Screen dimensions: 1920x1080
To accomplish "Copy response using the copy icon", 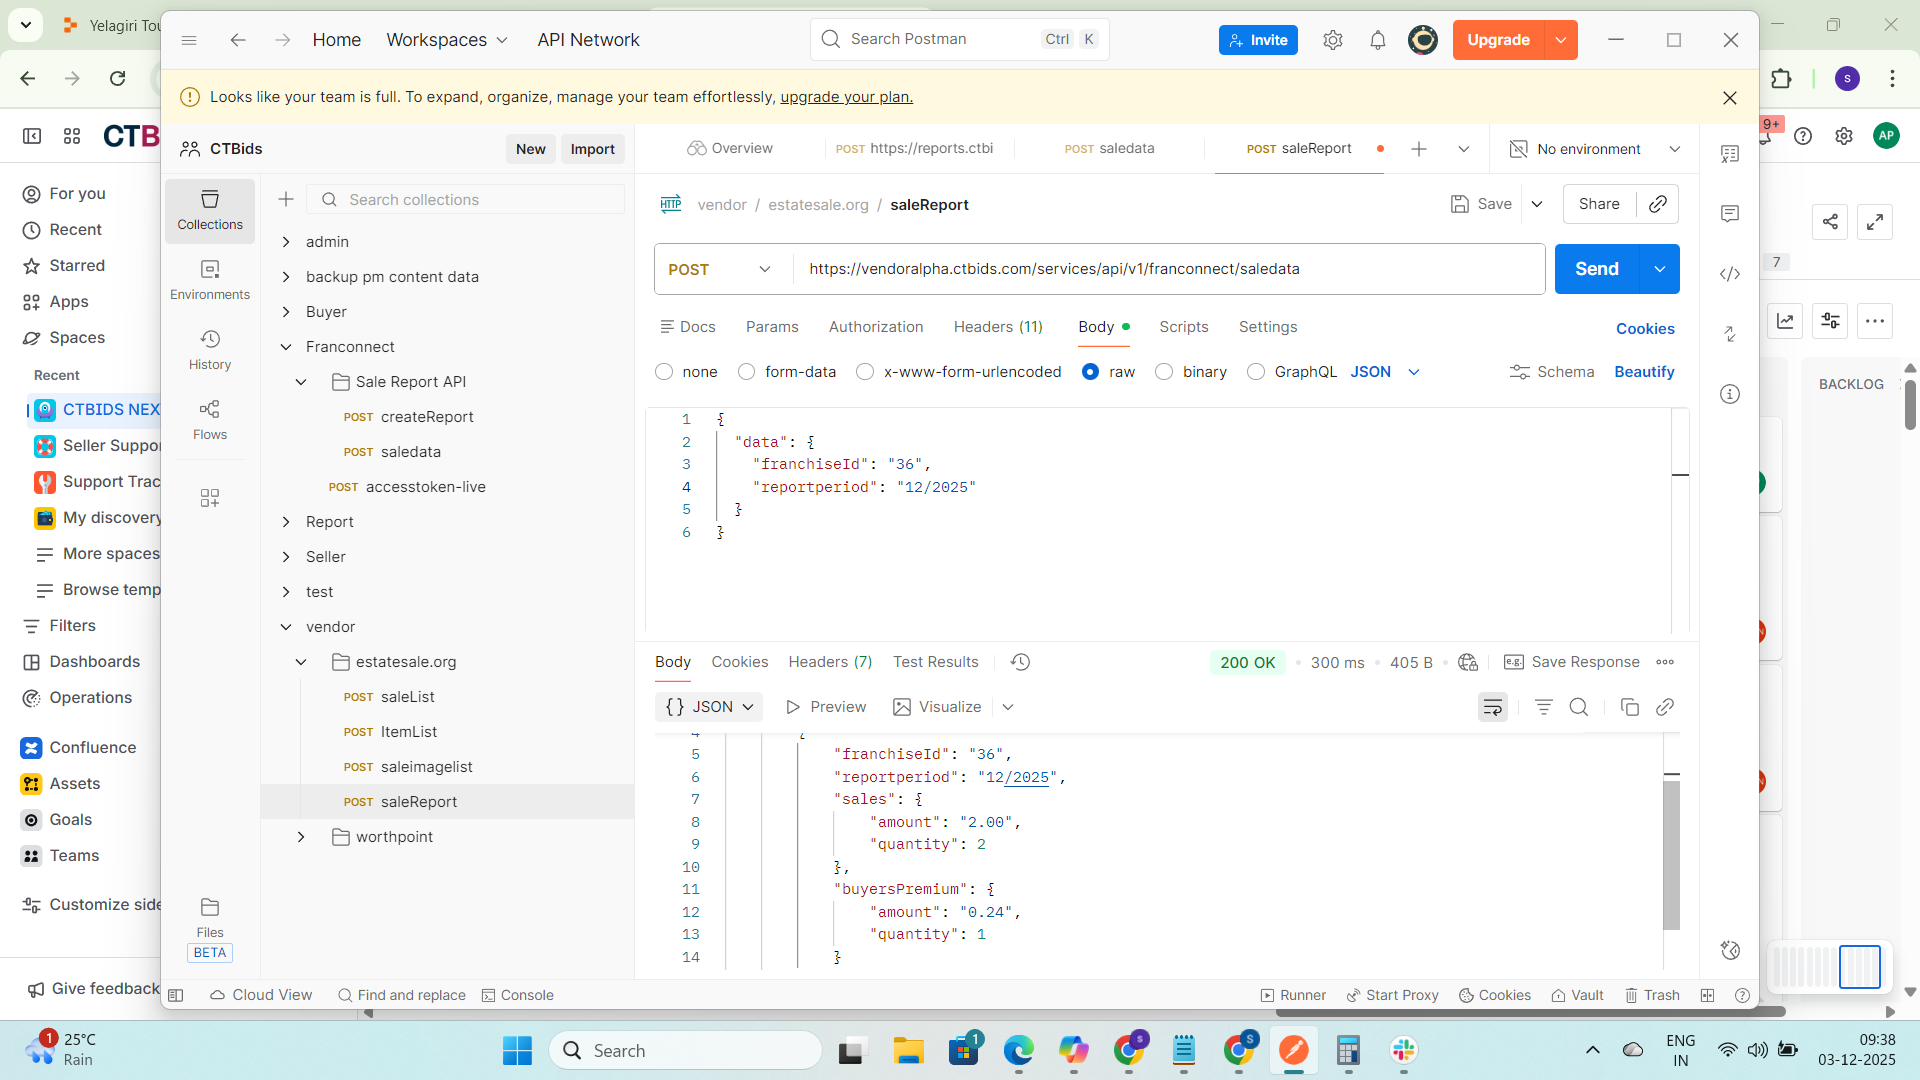I will pyautogui.click(x=1629, y=707).
